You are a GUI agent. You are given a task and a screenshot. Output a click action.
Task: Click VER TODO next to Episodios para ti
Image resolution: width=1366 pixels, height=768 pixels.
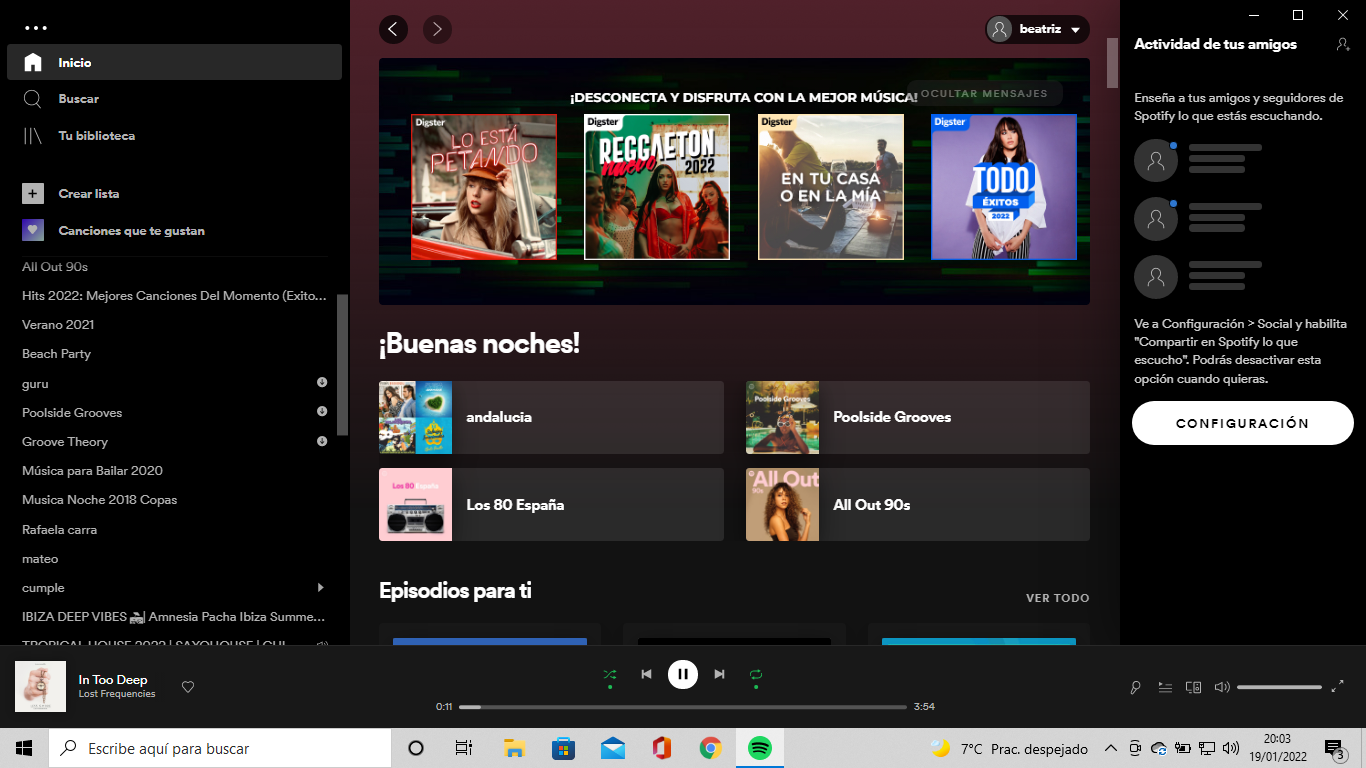coord(1057,598)
